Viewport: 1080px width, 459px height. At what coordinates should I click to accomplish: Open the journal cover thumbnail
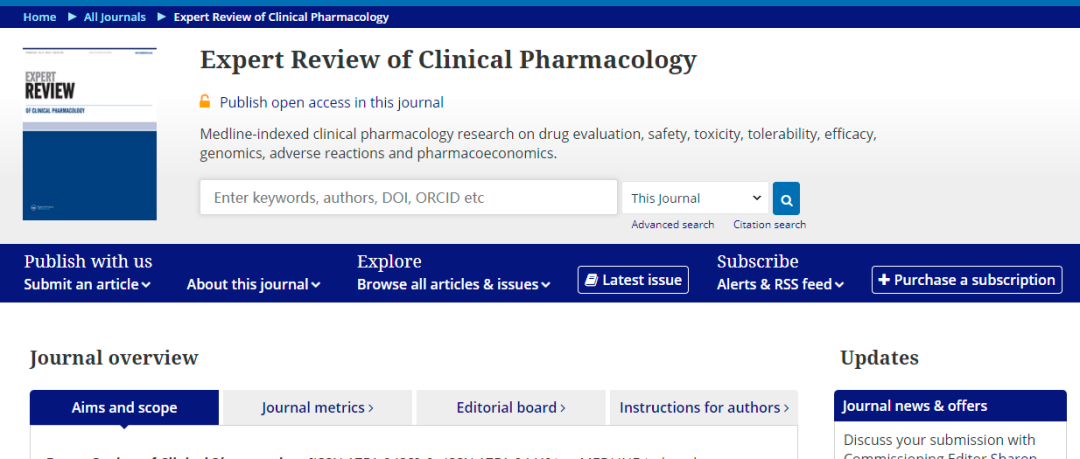pos(90,134)
